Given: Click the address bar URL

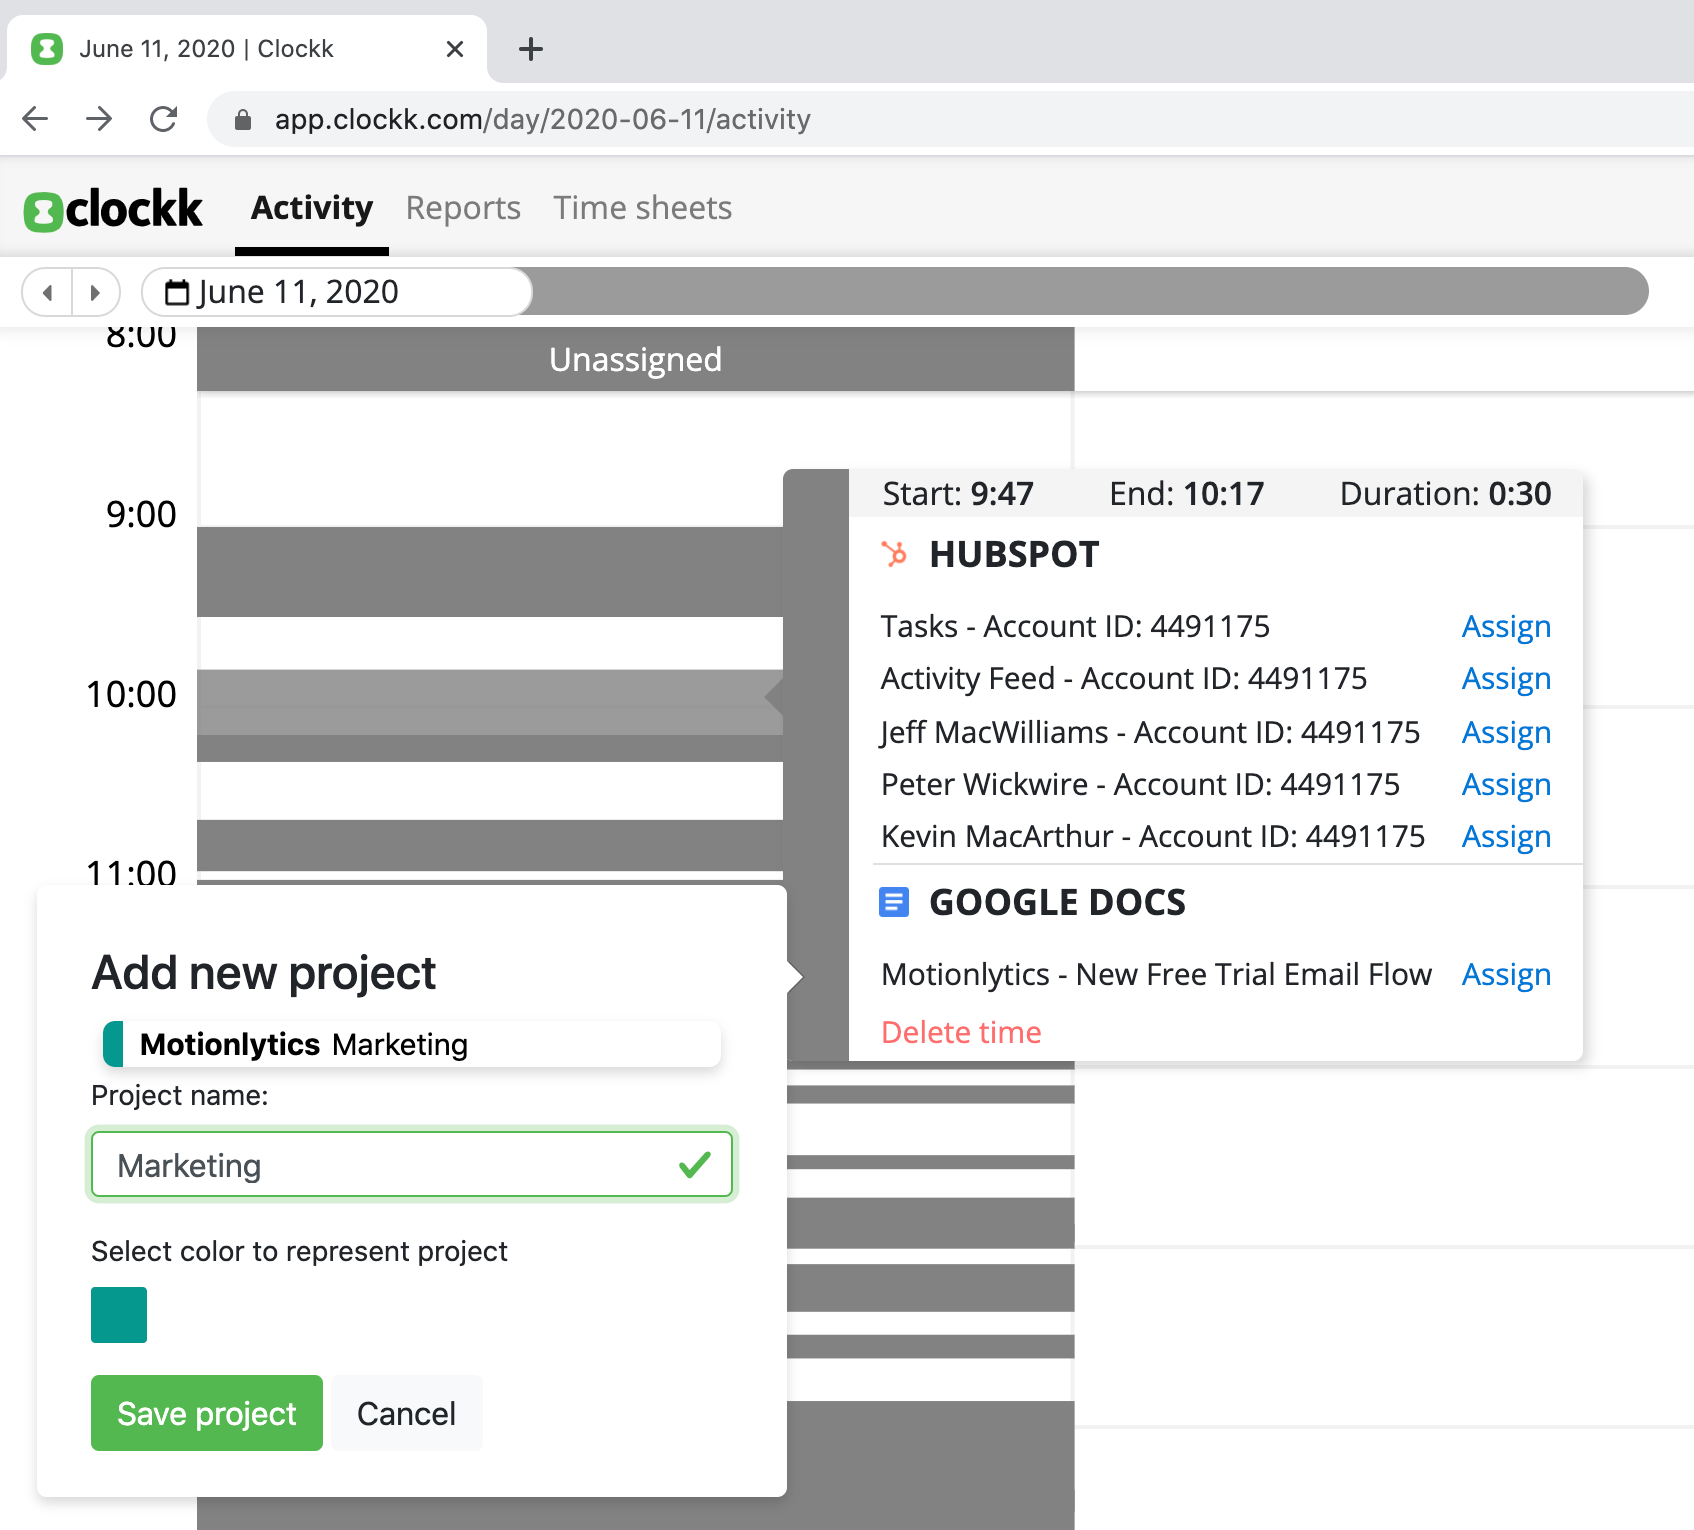Looking at the screenshot, I should [x=543, y=120].
